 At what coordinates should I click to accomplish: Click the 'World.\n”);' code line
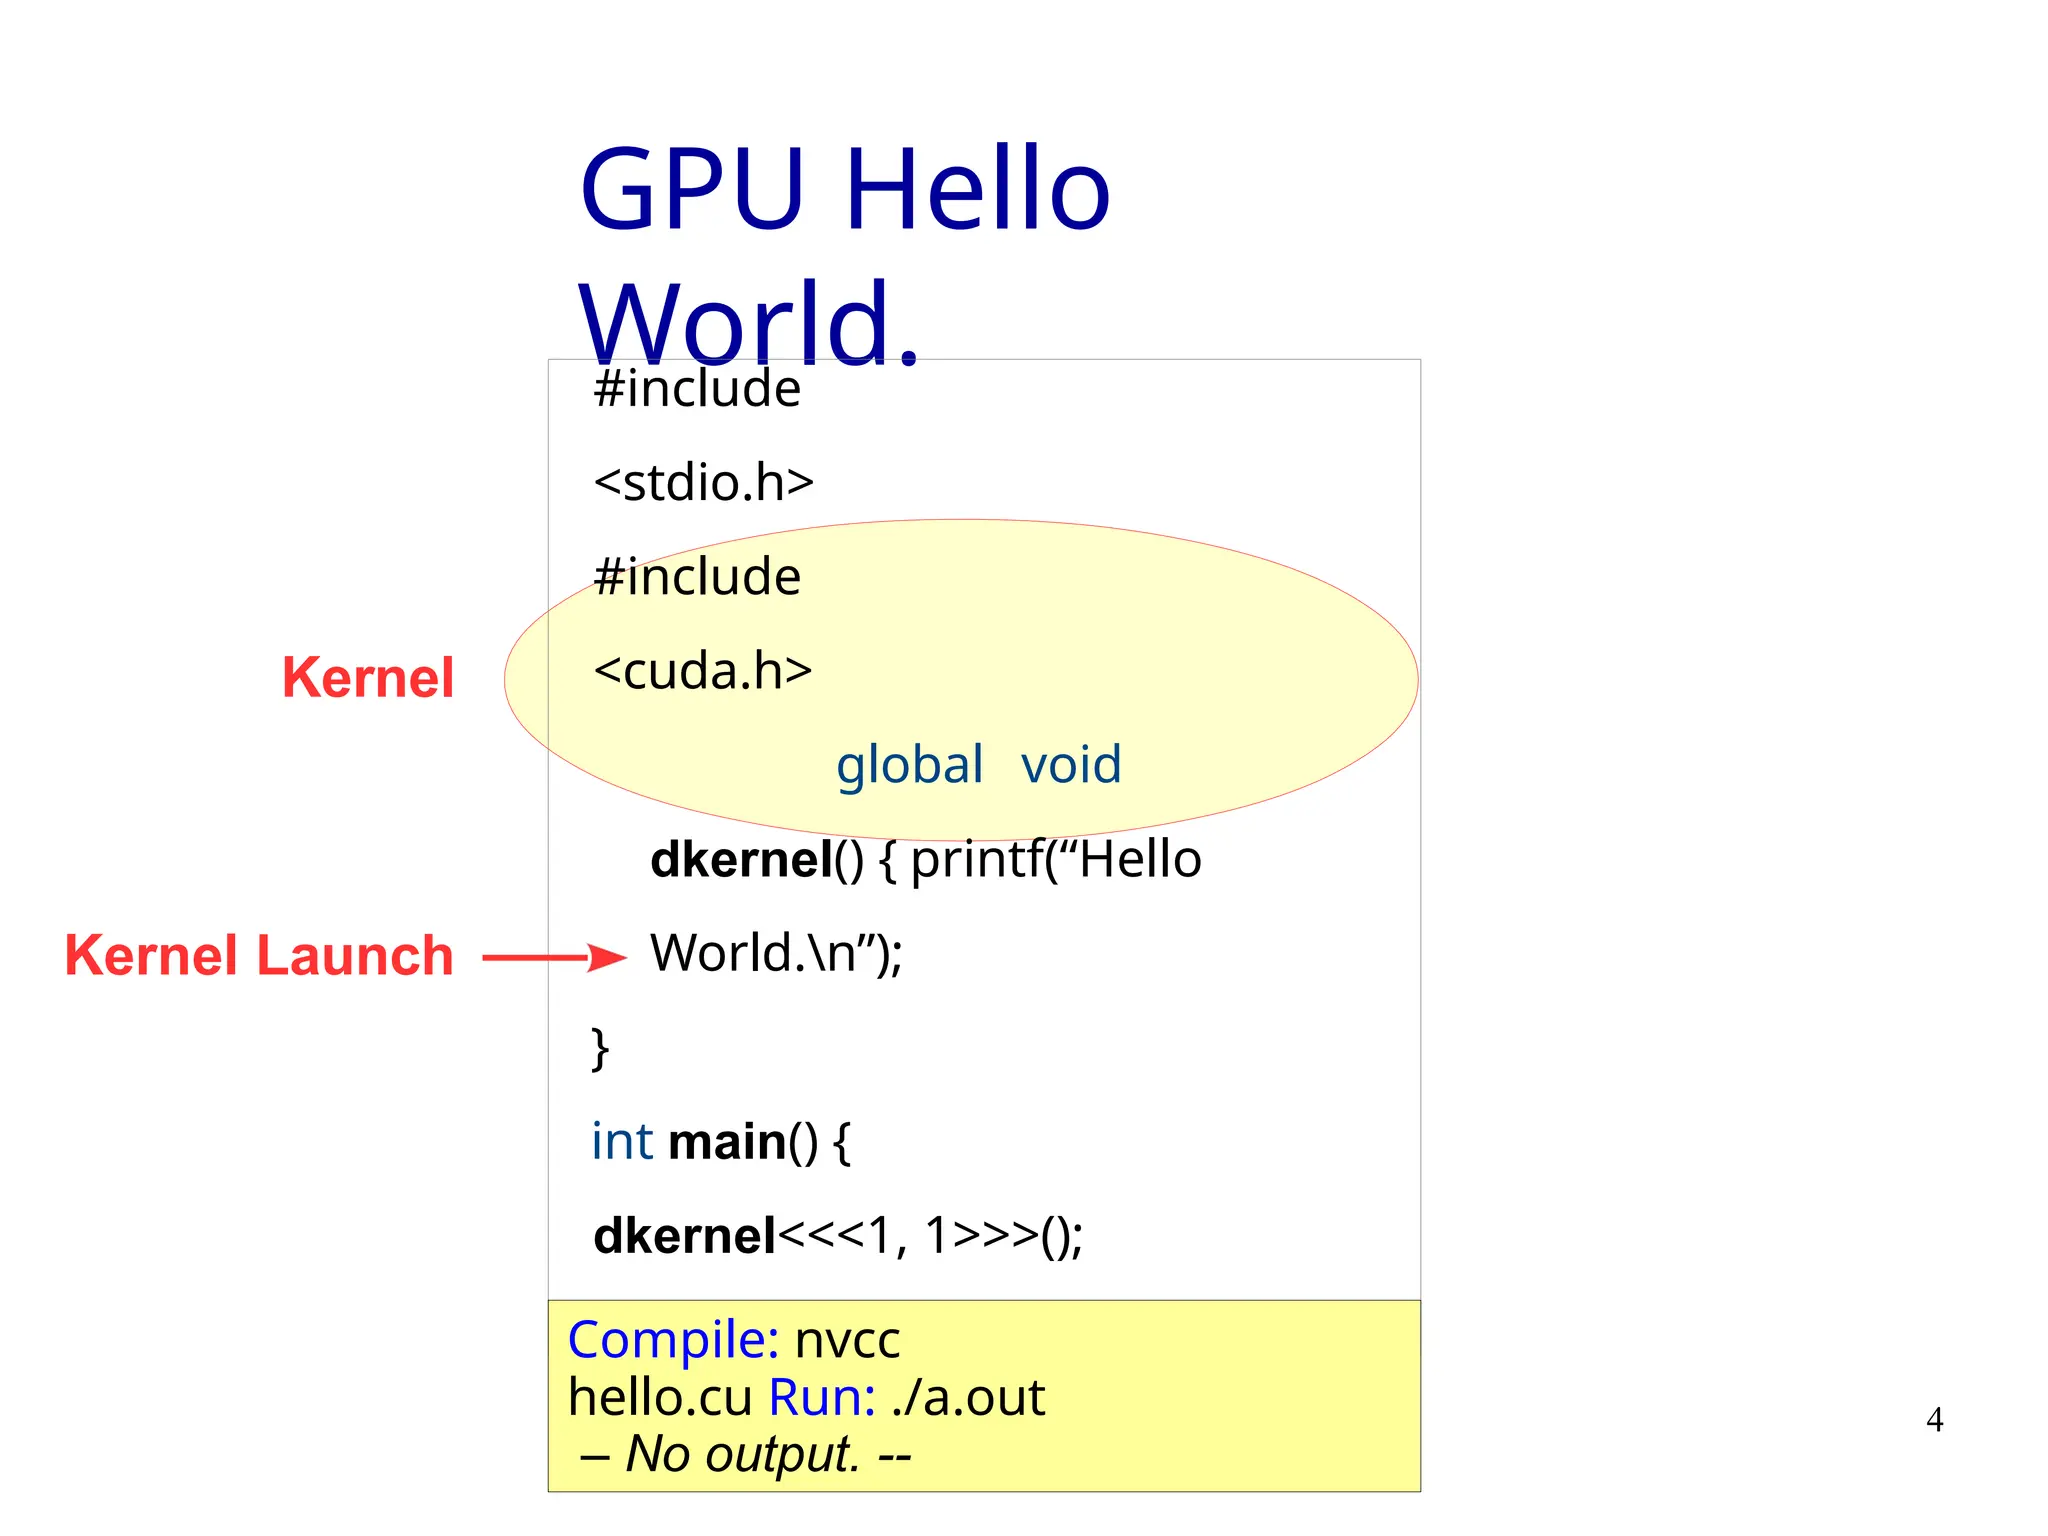click(x=777, y=954)
